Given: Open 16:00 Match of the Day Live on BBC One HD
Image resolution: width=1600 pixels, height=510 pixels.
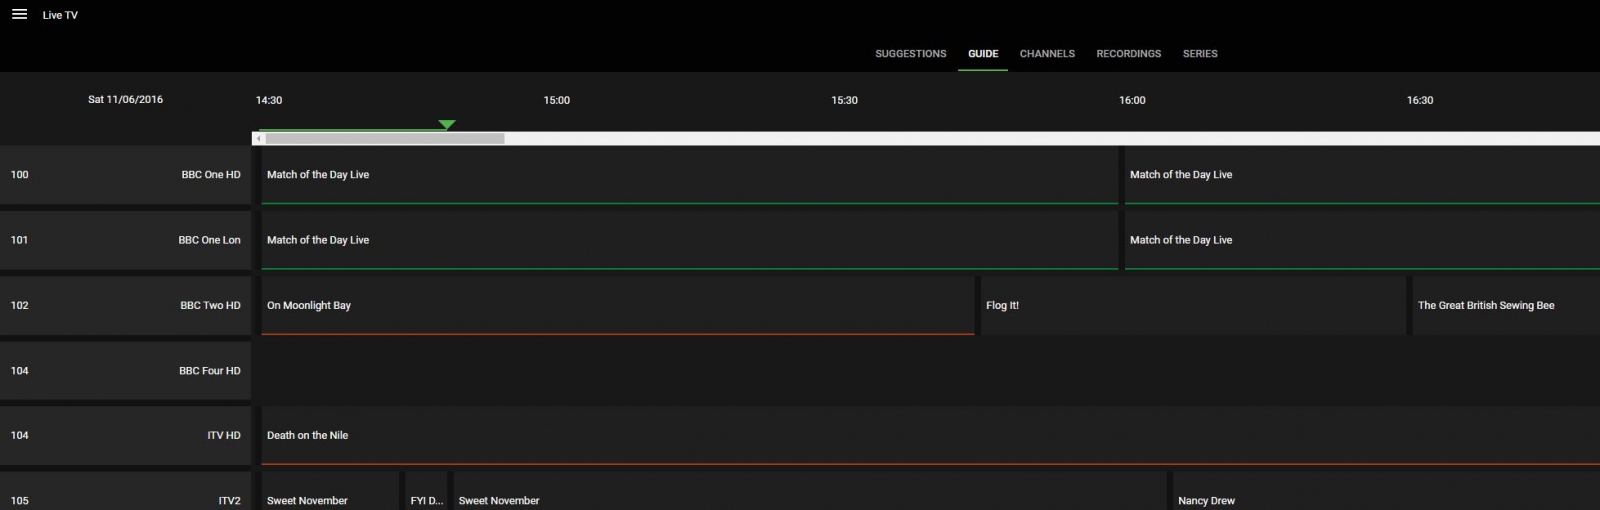Looking at the screenshot, I should coord(1362,175).
